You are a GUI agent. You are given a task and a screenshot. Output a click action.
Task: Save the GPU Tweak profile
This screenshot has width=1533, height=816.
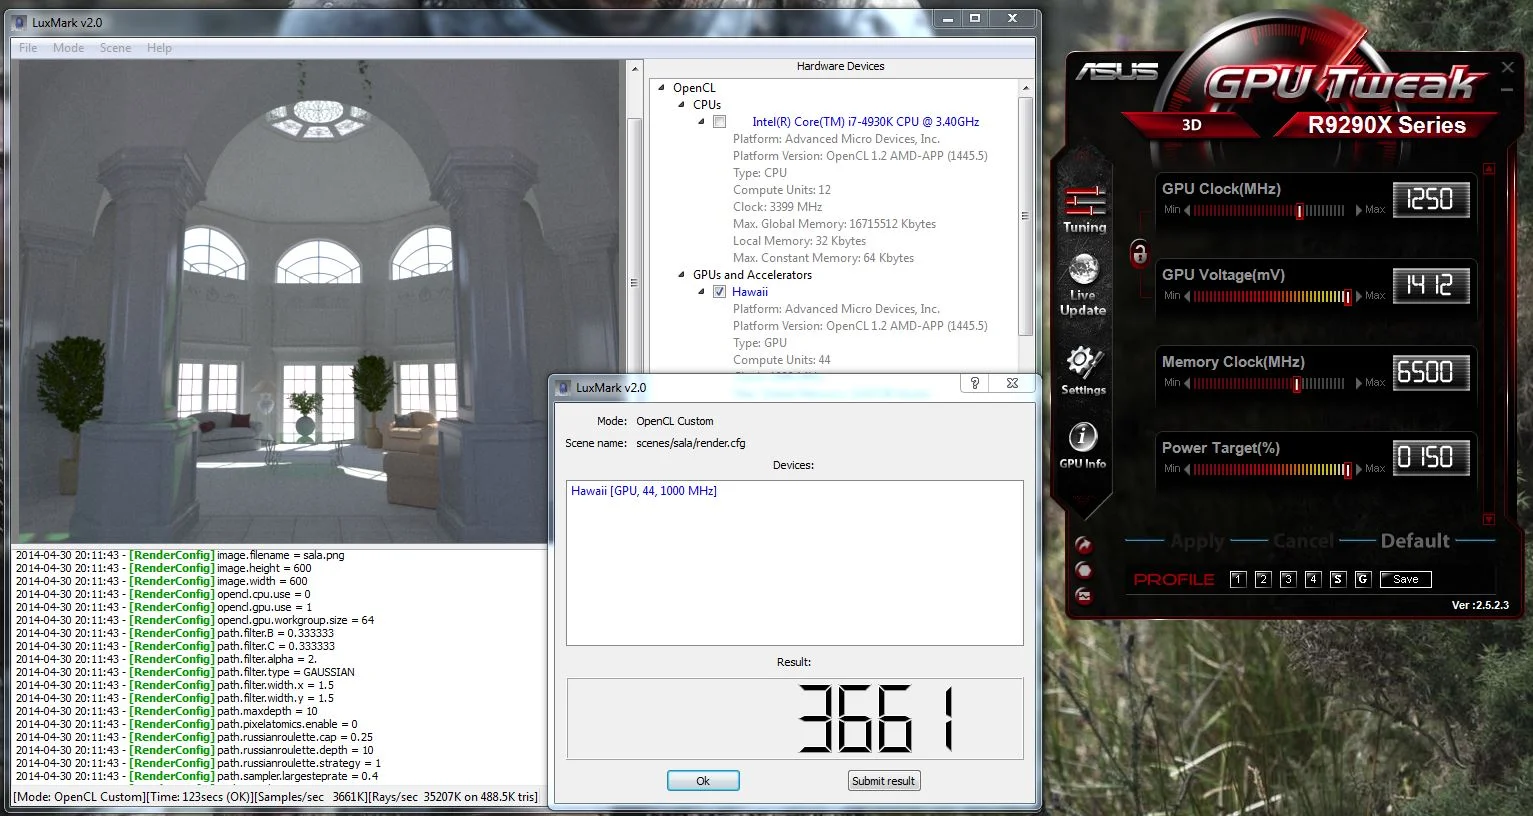click(1406, 579)
